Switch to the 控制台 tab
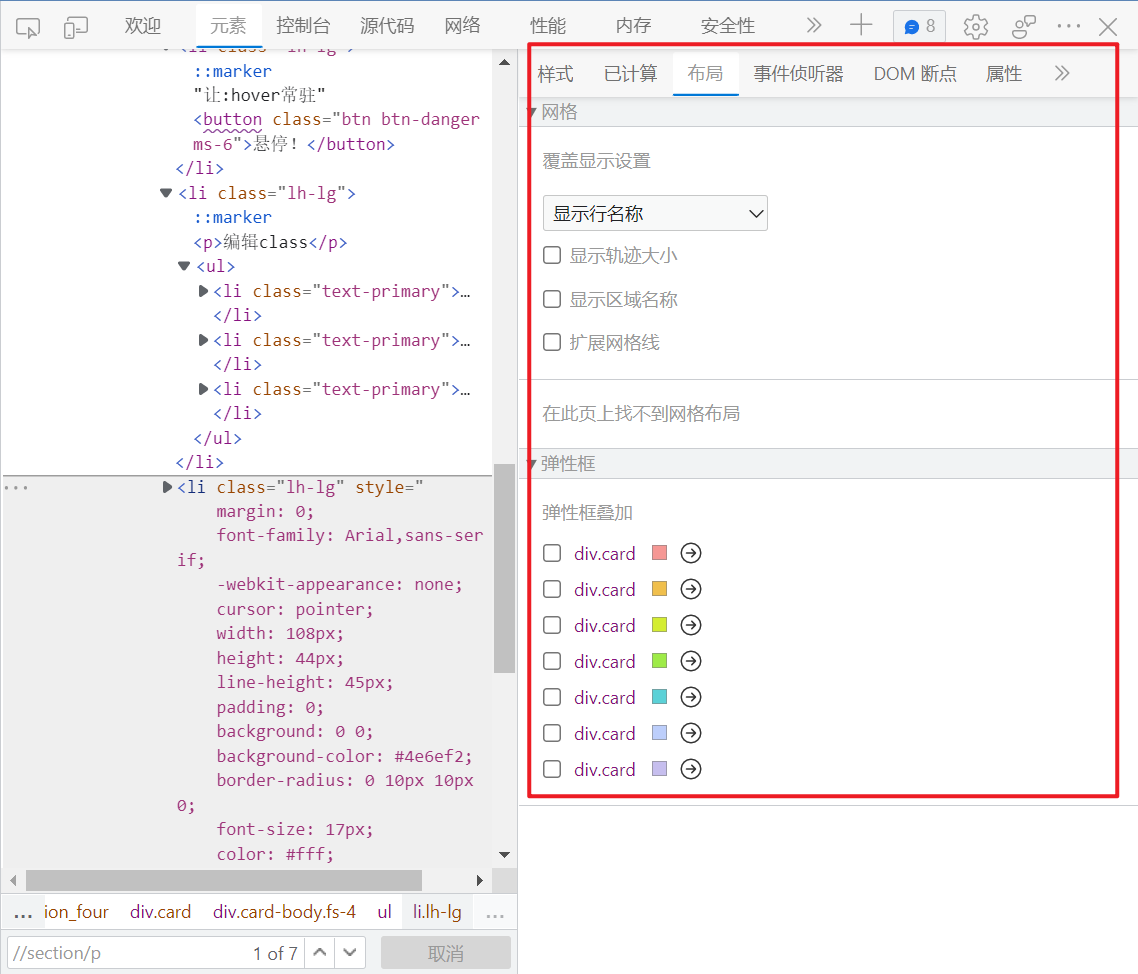The image size is (1138, 974). [x=303, y=26]
